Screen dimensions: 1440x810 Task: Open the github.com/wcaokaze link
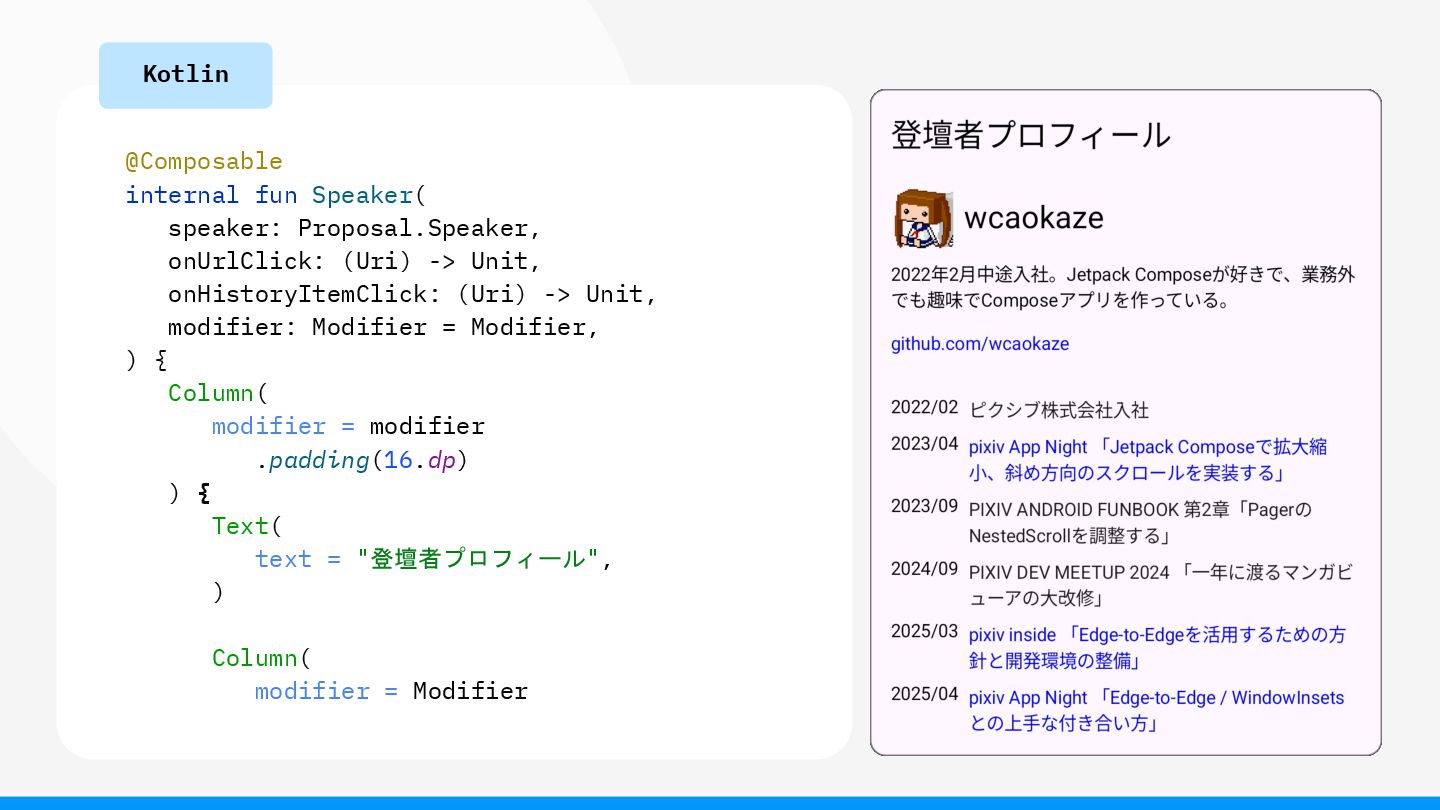coord(980,344)
